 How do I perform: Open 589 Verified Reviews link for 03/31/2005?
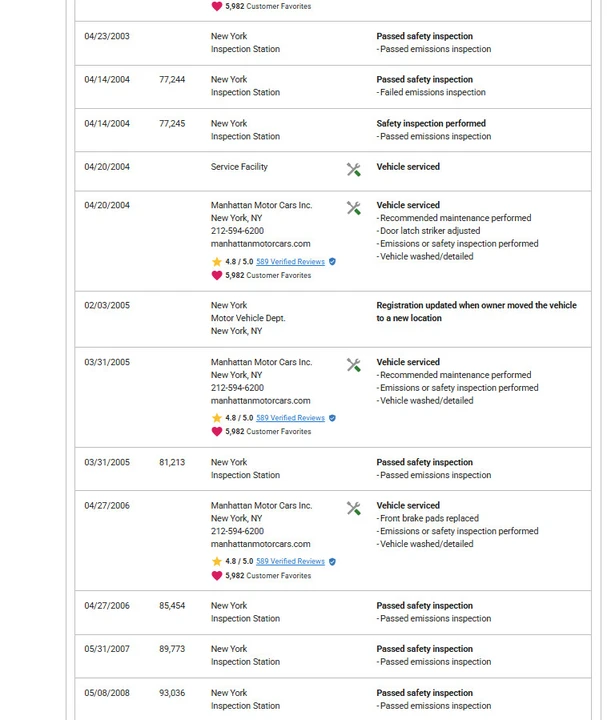(x=290, y=418)
